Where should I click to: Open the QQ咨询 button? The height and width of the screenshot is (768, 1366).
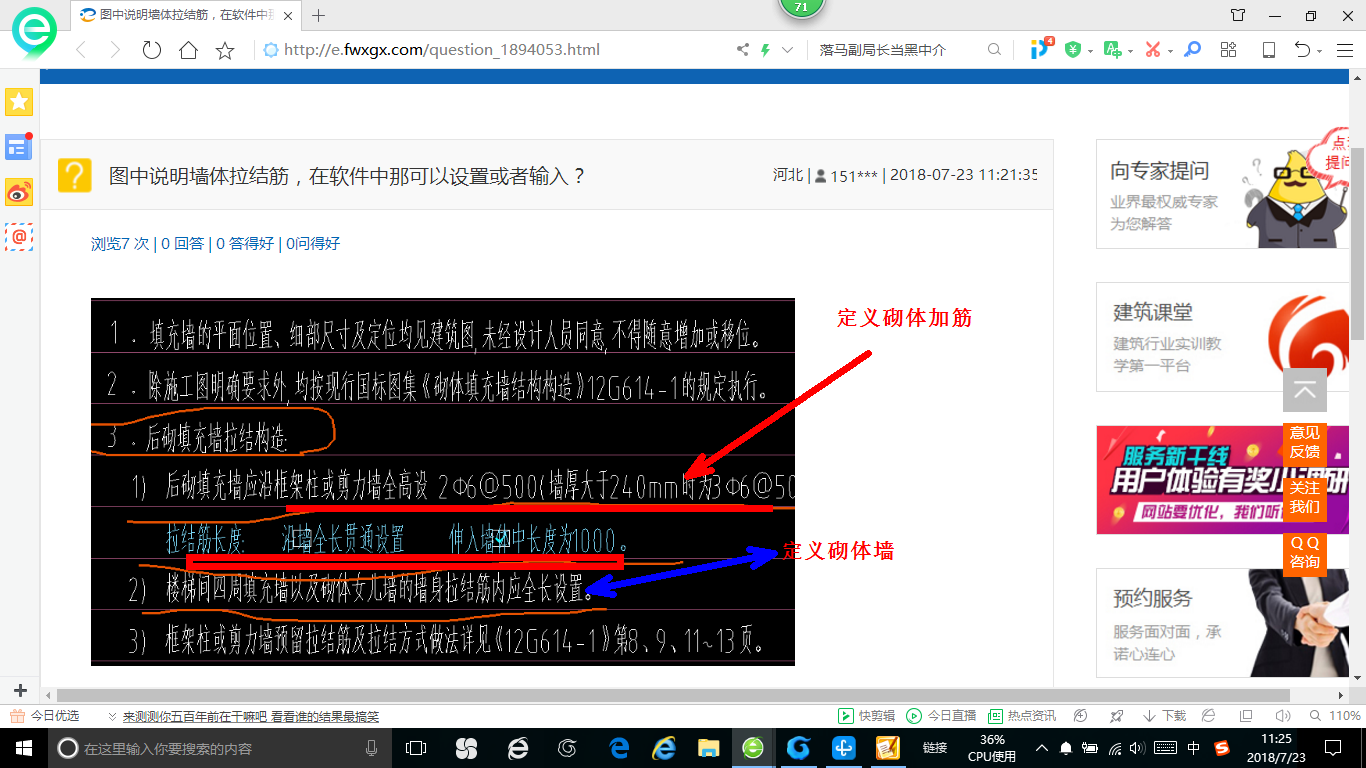1304,552
